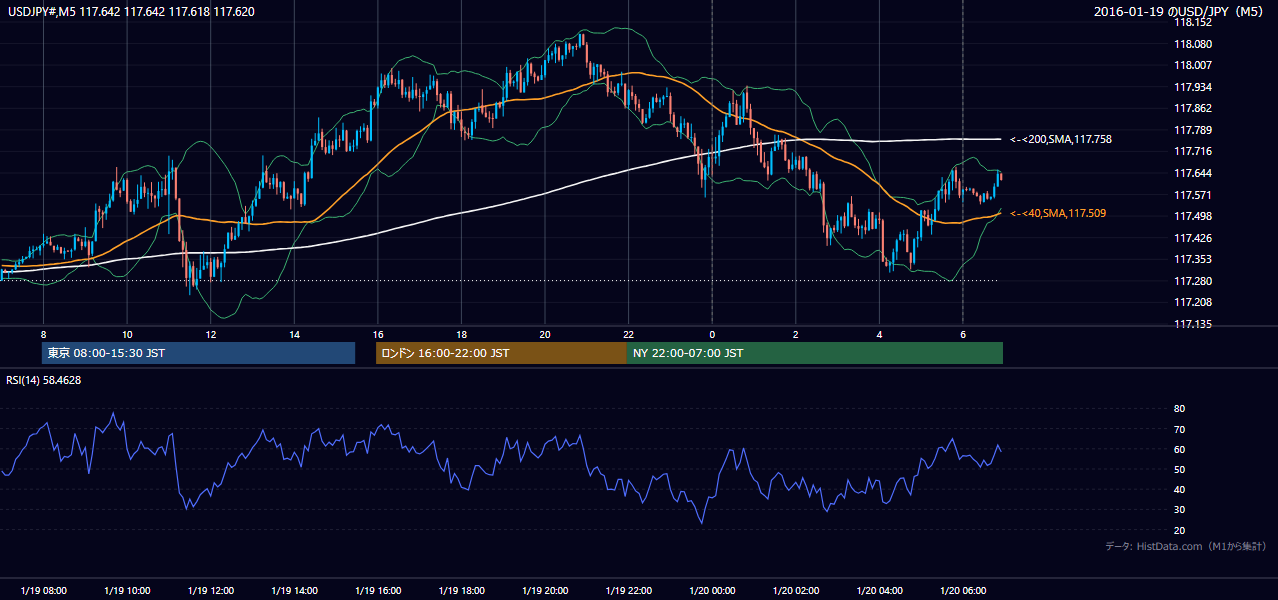
Task: Click the 1/20 00:00 time axis label
Action: (x=712, y=590)
